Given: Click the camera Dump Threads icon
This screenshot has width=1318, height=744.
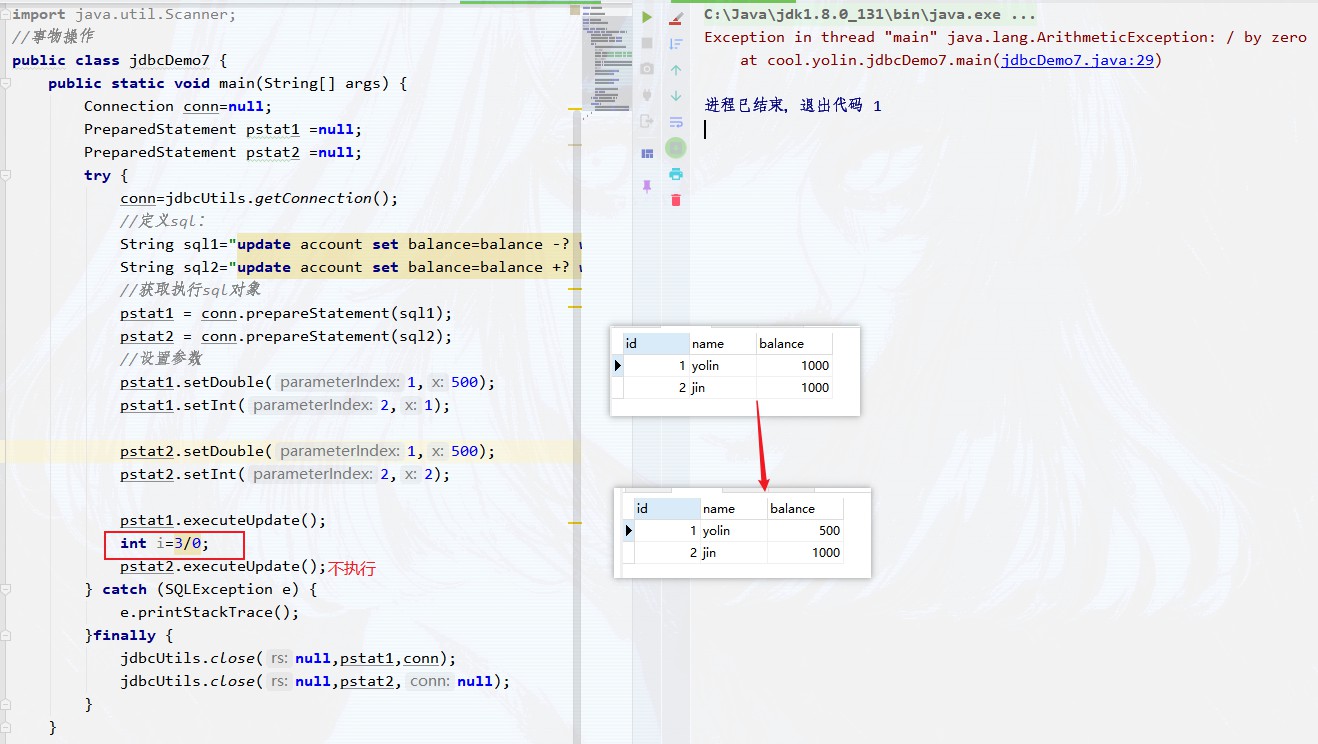Looking at the screenshot, I should coord(647,69).
